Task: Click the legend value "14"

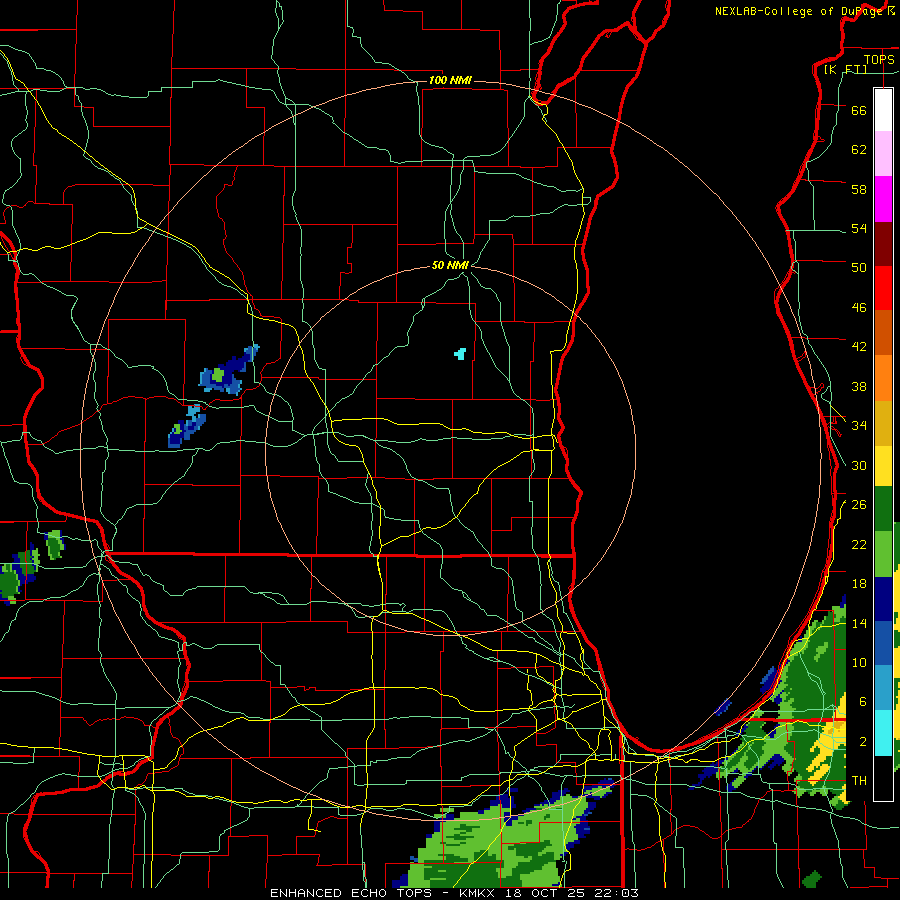Action: tap(859, 623)
